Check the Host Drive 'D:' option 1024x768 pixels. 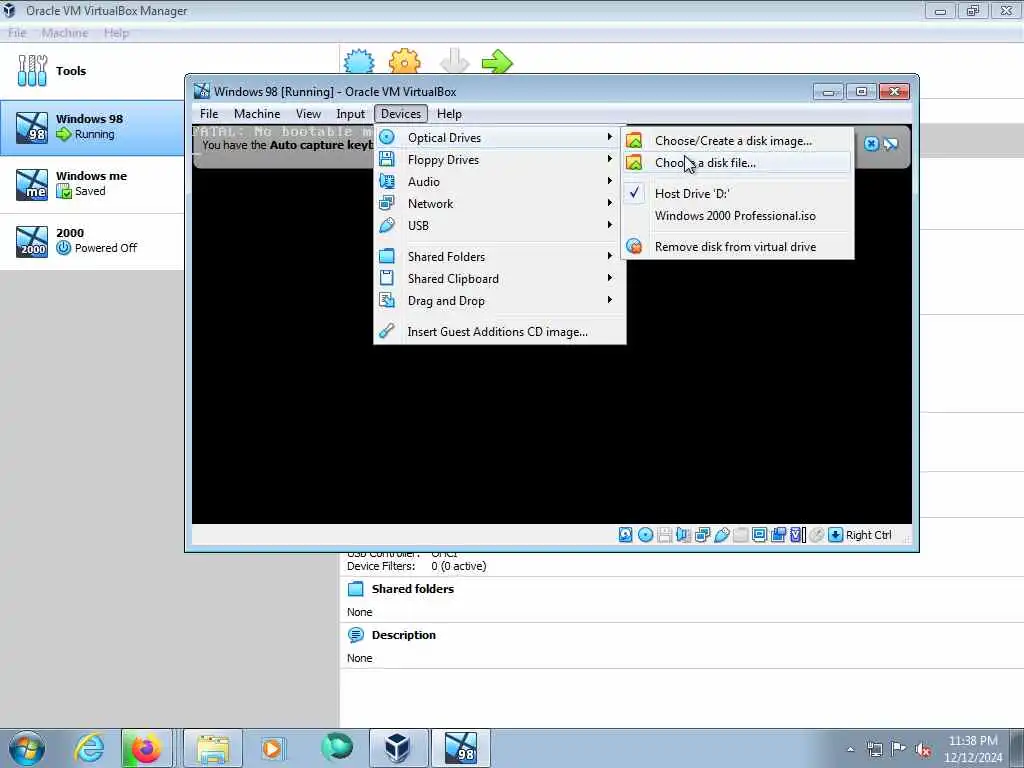coord(737,194)
